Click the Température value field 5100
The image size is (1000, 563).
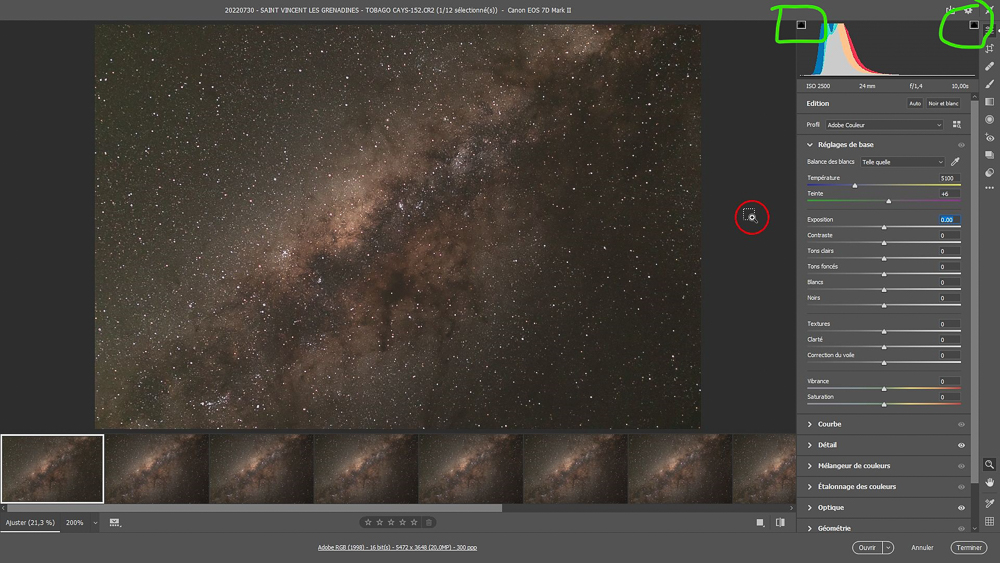coord(949,179)
